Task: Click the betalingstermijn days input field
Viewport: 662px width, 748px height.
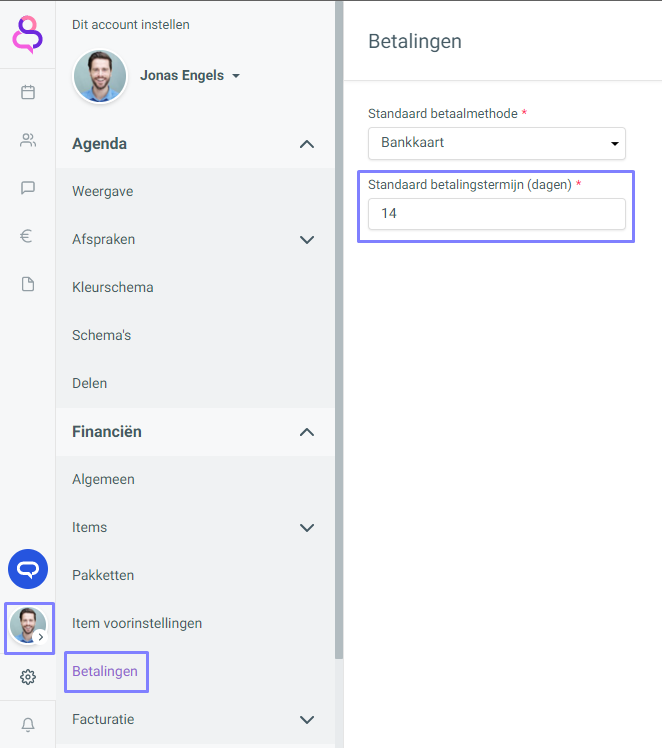Action: point(496,214)
